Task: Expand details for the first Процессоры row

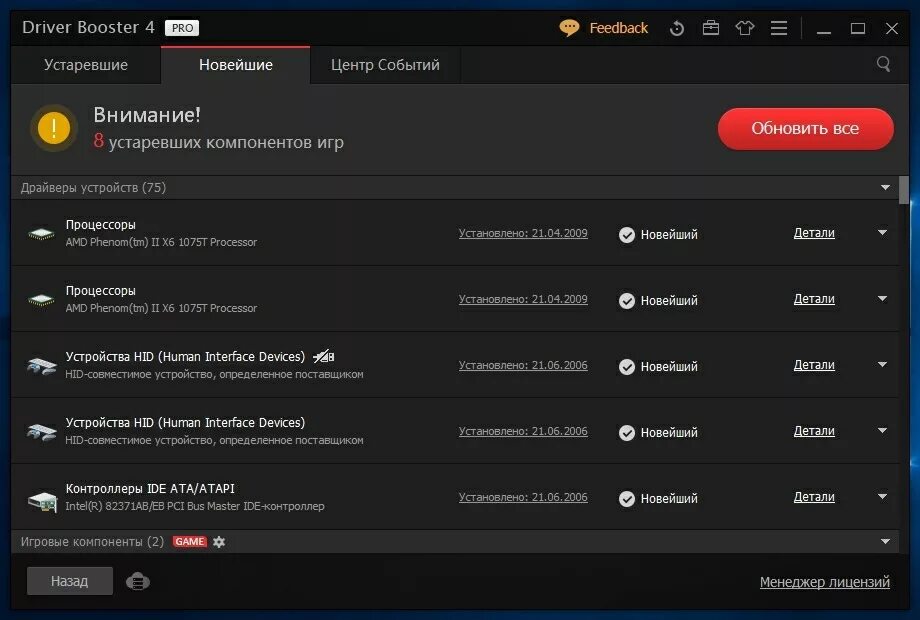Action: click(881, 233)
